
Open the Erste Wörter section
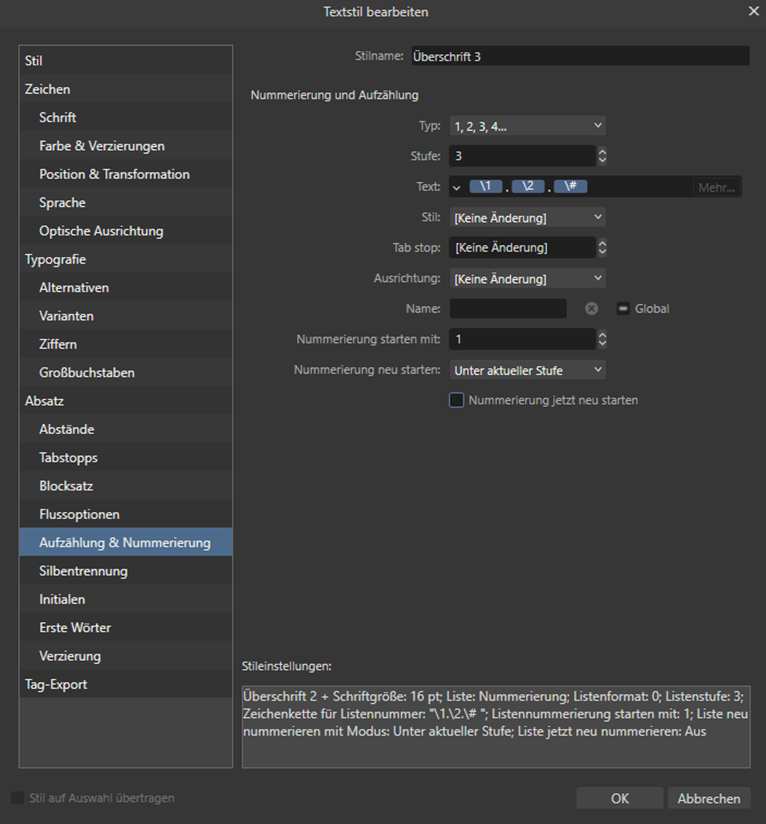coord(126,627)
